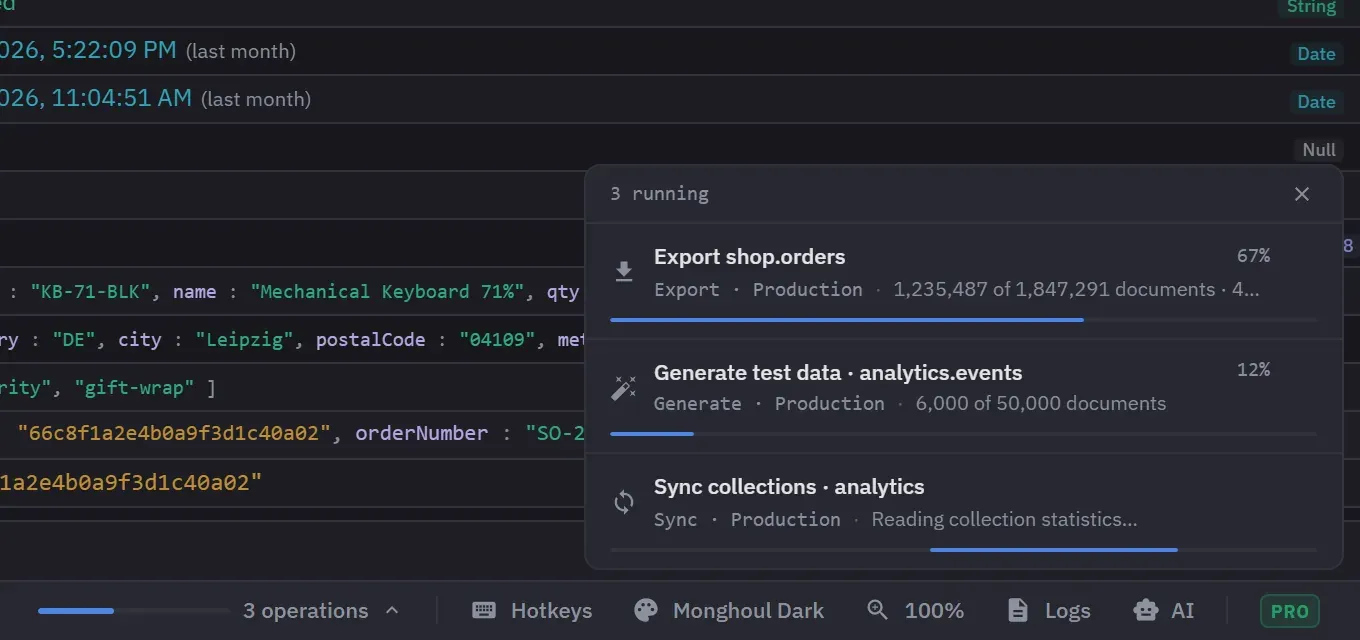Click '1,235,487 of 1,847,291 documents' text

[1054, 289]
